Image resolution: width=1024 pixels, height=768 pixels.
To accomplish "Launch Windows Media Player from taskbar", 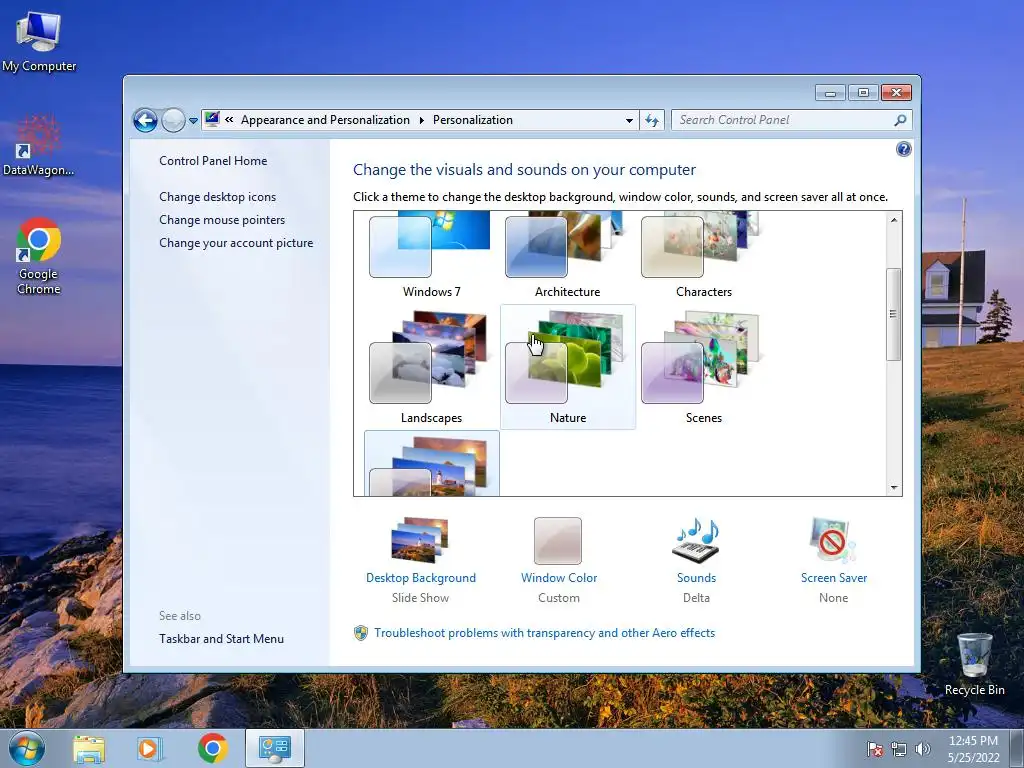I will (150, 748).
